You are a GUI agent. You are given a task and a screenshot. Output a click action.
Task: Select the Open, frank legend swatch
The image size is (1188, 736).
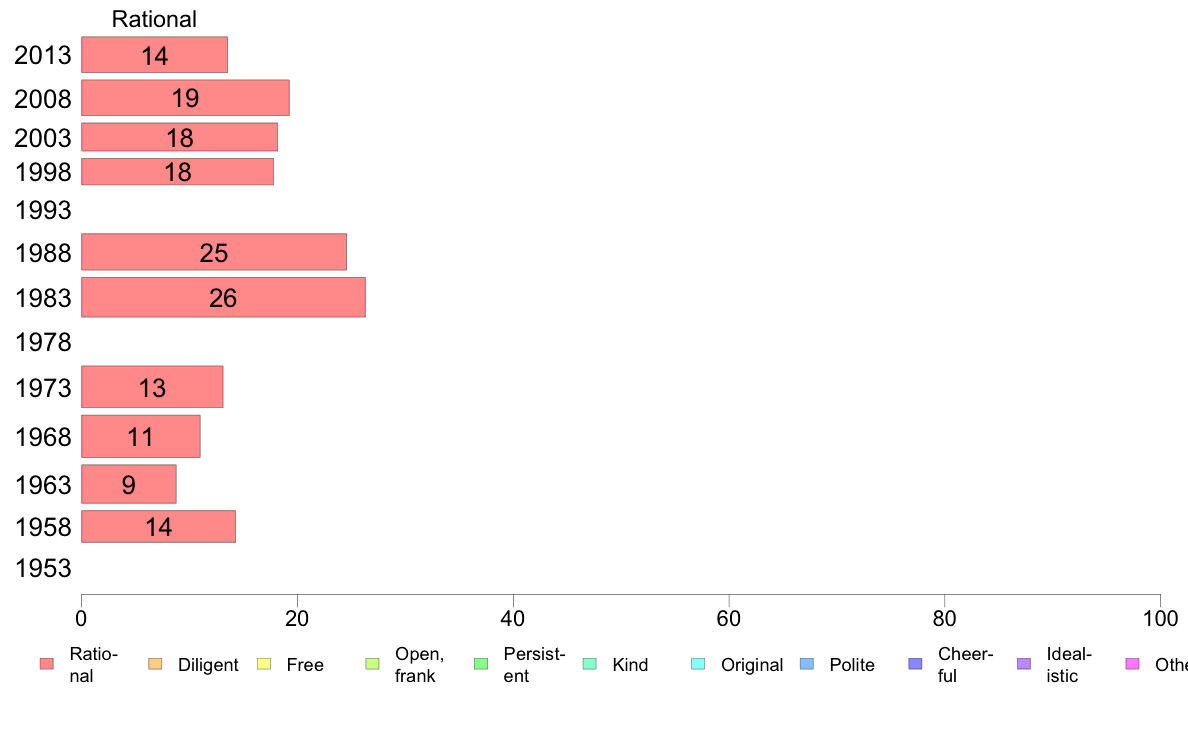(372, 664)
